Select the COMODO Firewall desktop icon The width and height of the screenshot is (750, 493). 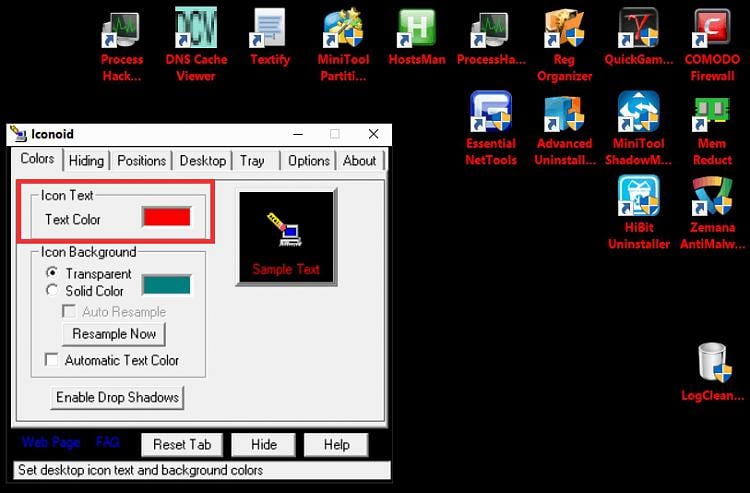point(712,44)
